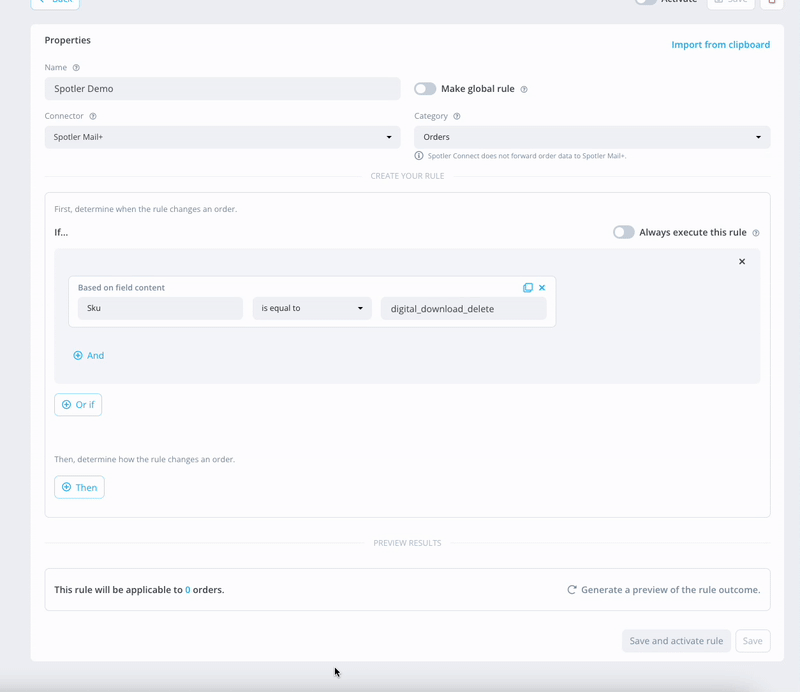Edit the Name field containing Spotler Demo
The image size is (800, 692).
pos(222,88)
